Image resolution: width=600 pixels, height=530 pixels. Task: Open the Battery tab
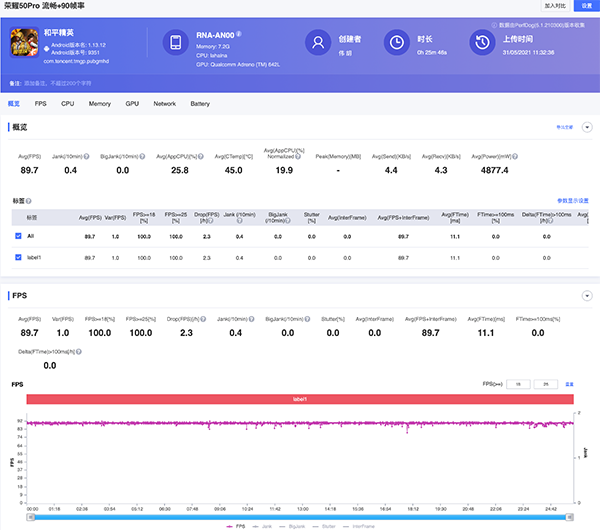tap(199, 103)
